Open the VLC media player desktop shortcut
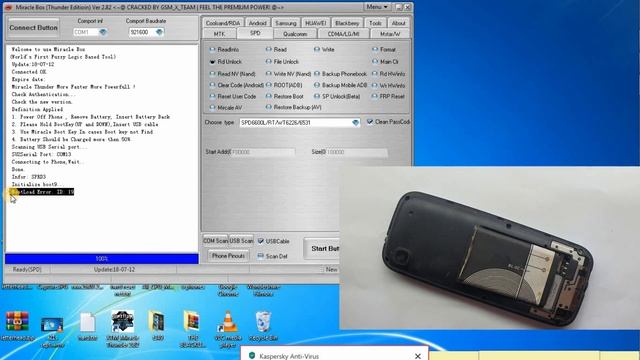This screenshot has width=640, height=360. [x=227, y=329]
